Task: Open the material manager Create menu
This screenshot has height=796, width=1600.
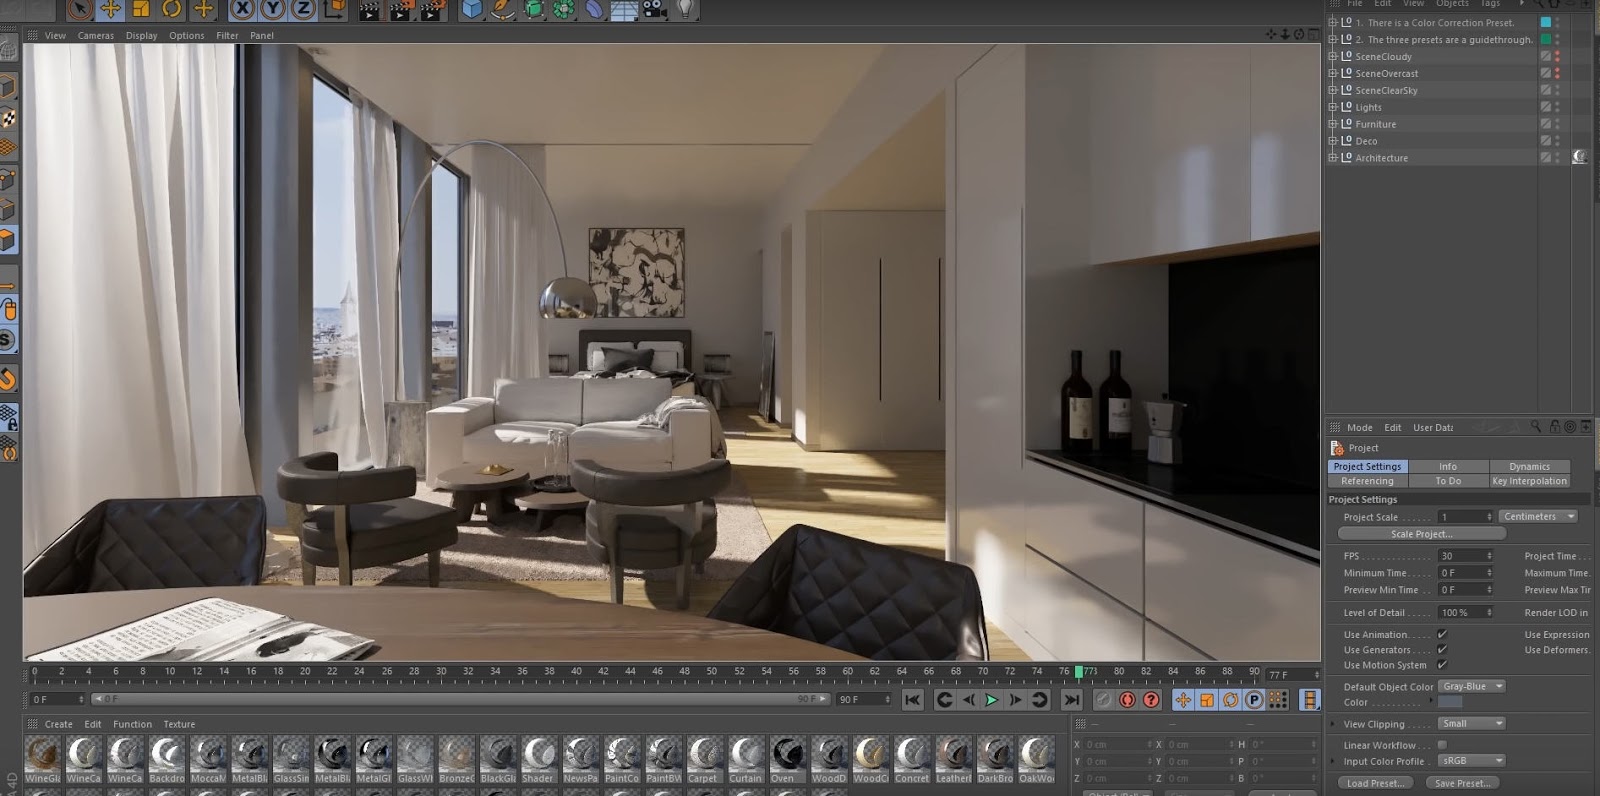Action: [58, 724]
